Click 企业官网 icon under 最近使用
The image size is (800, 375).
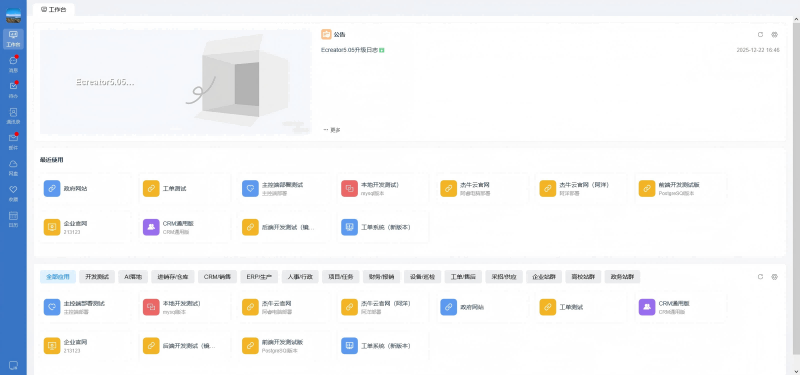tap(52, 227)
